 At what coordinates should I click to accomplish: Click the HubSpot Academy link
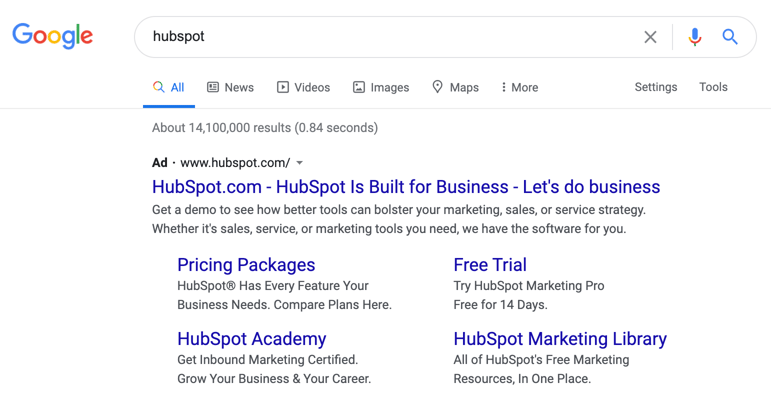[x=251, y=339]
